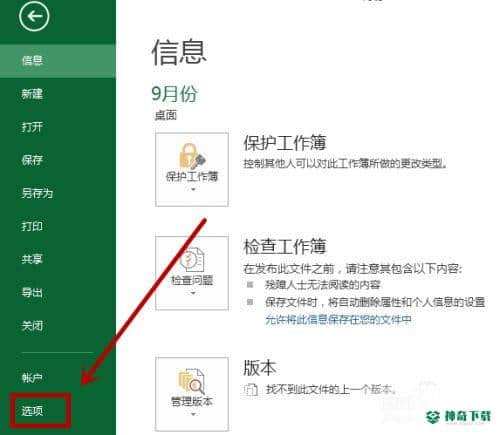Click the 允许将此信息保存在您的文件中 link

click(338, 320)
